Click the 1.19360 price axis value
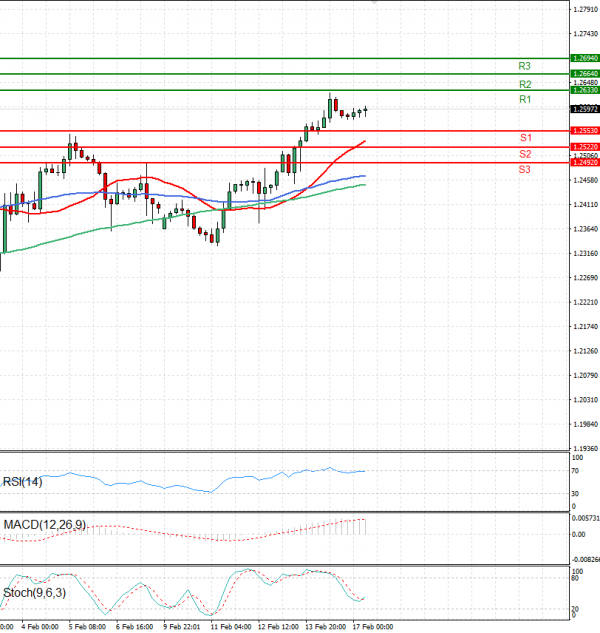Image resolution: width=600 pixels, height=633 pixels. (x=585, y=449)
